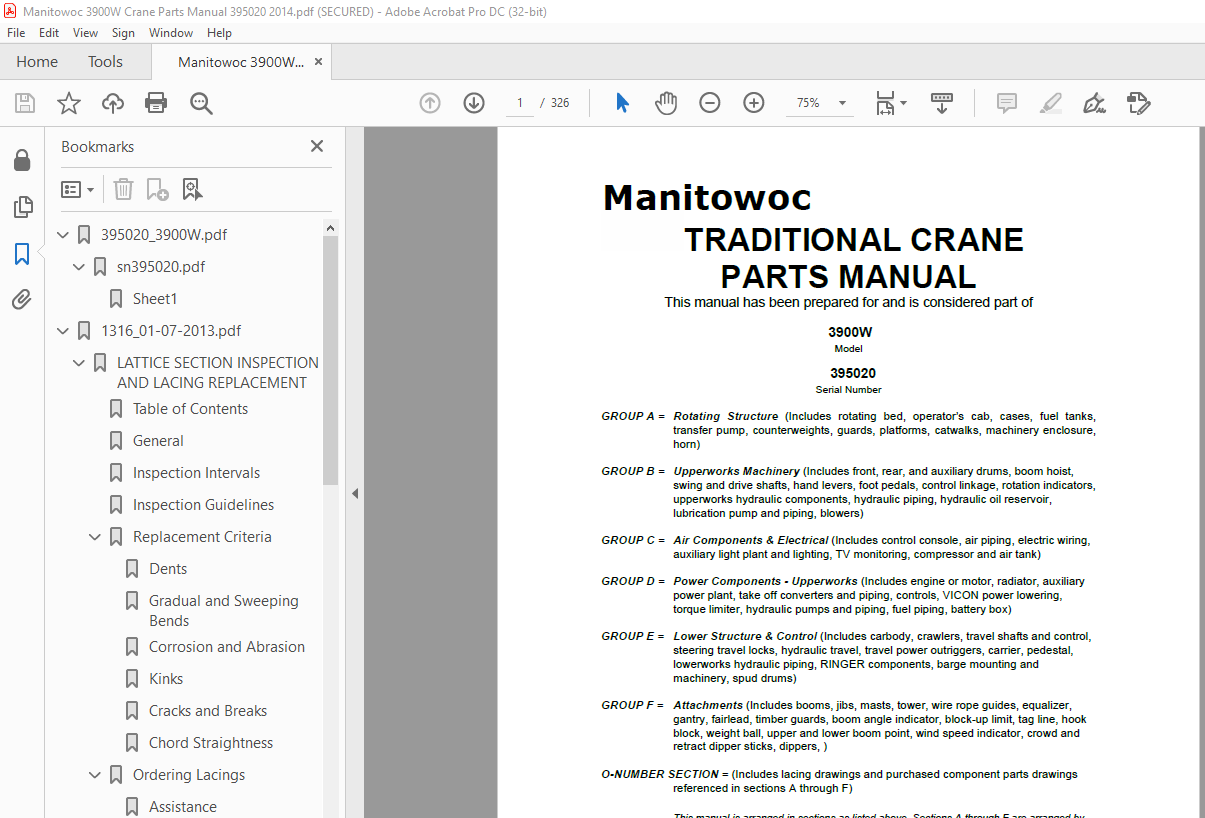Viewport: 1205px width, 818px height.
Task: Collapse navigation pane with arrow handle
Action: pyautogui.click(x=353, y=493)
